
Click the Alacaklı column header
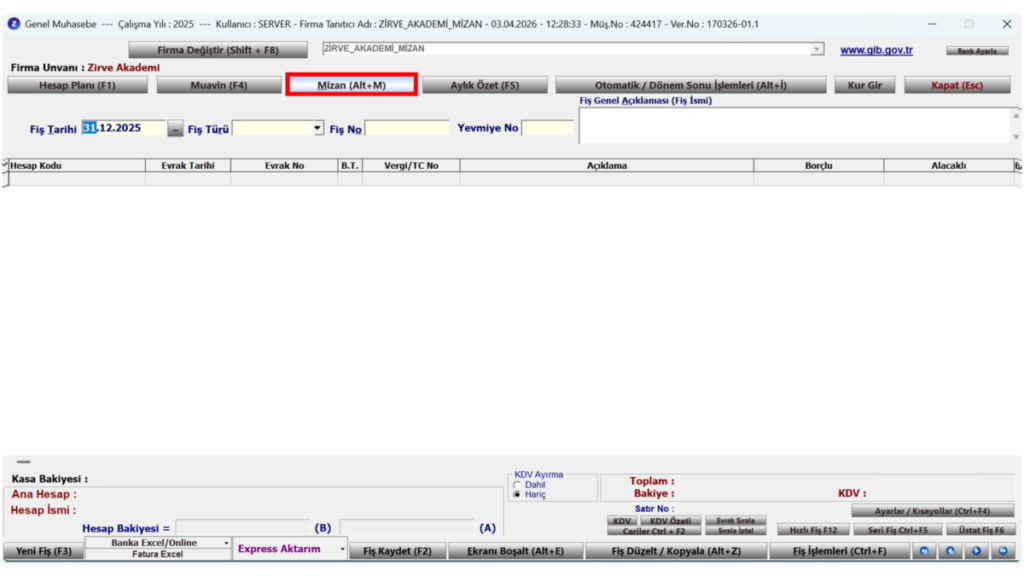click(948, 166)
